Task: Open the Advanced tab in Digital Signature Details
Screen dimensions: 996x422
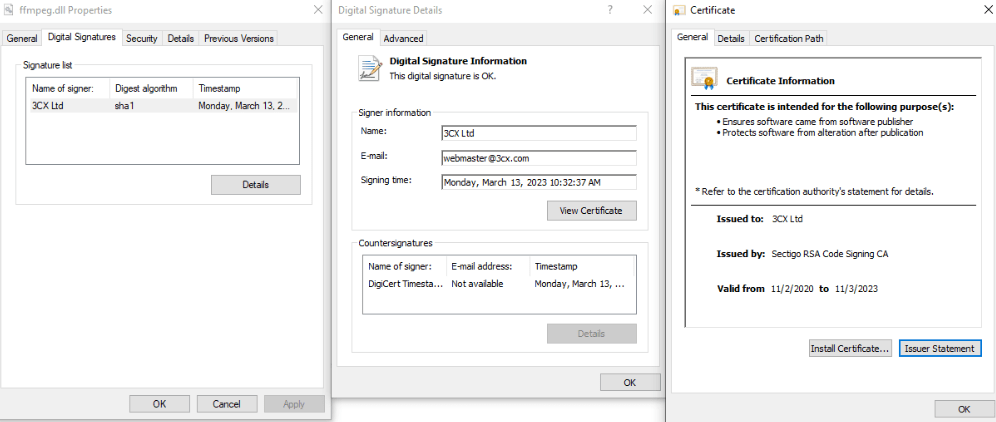Action: 403,38
